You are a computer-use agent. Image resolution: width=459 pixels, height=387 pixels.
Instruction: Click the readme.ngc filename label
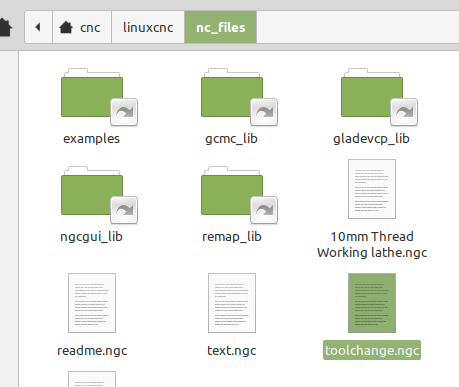(92, 350)
